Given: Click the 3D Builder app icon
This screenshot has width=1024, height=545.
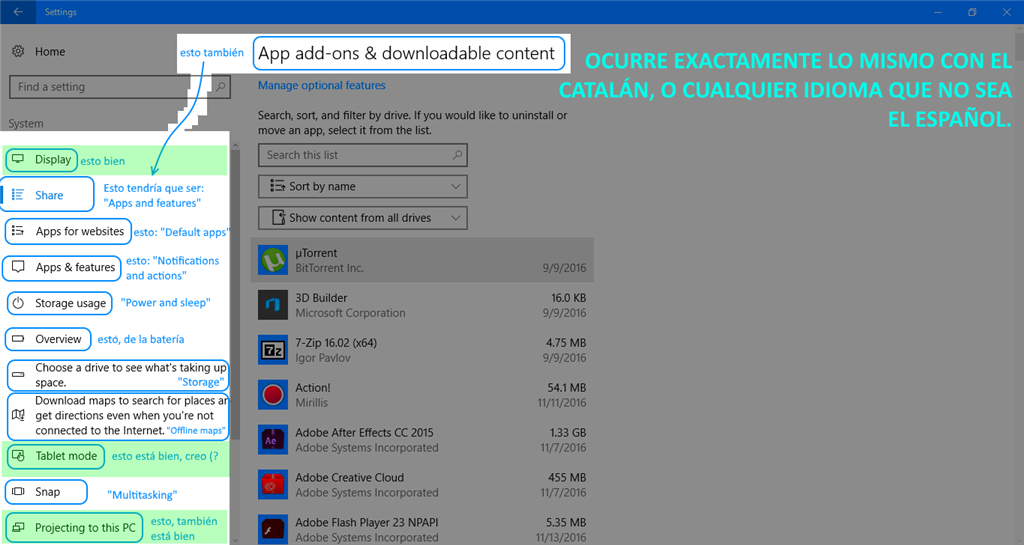Looking at the screenshot, I should point(272,305).
